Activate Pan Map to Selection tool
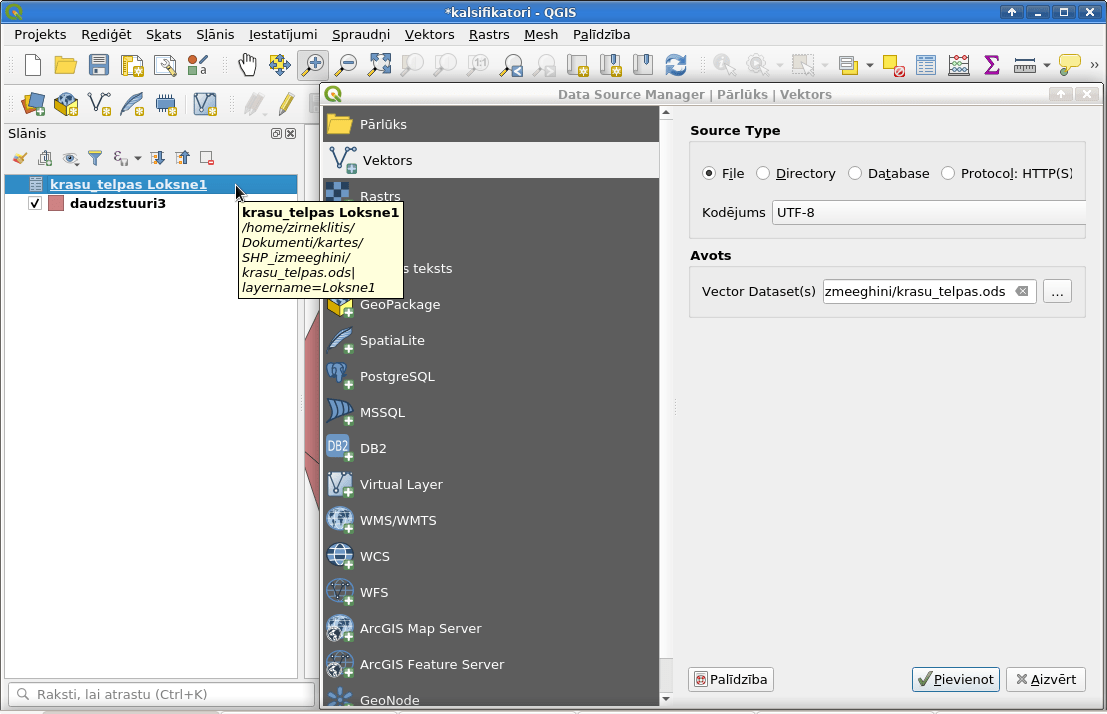1107x714 pixels. pyautogui.click(x=280, y=66)
